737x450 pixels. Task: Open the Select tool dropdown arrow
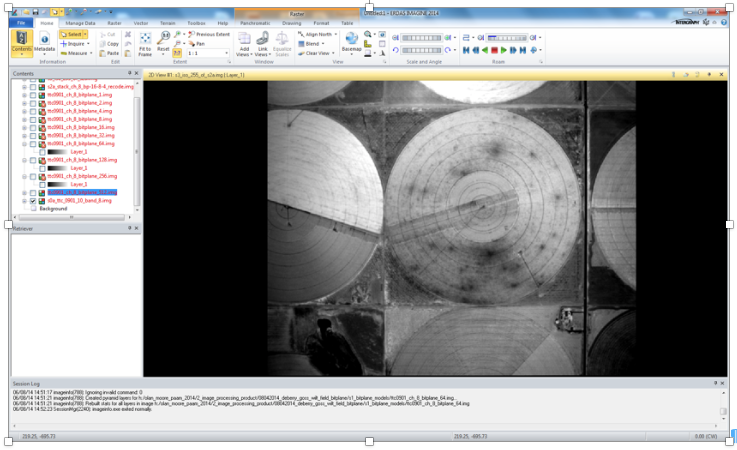click(86, 34)
